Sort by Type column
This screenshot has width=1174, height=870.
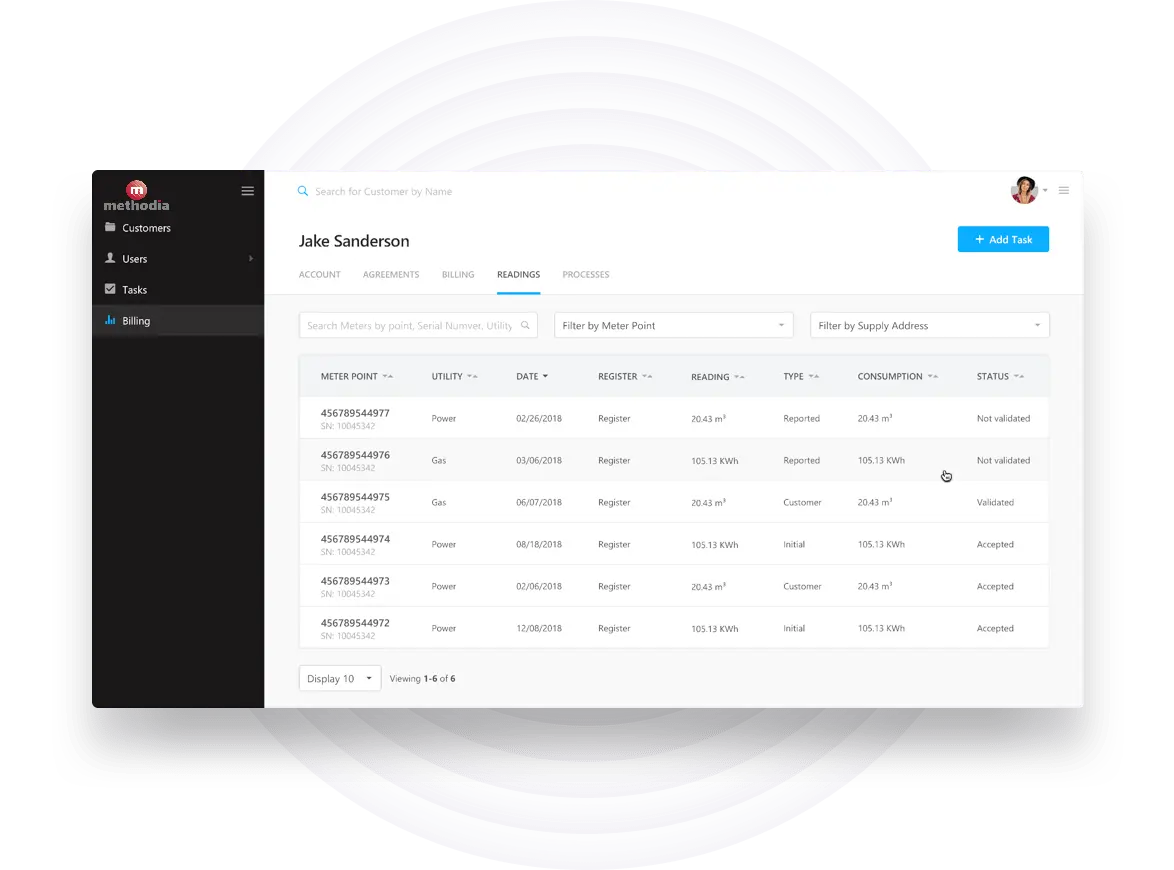click(x=801, y=377)
